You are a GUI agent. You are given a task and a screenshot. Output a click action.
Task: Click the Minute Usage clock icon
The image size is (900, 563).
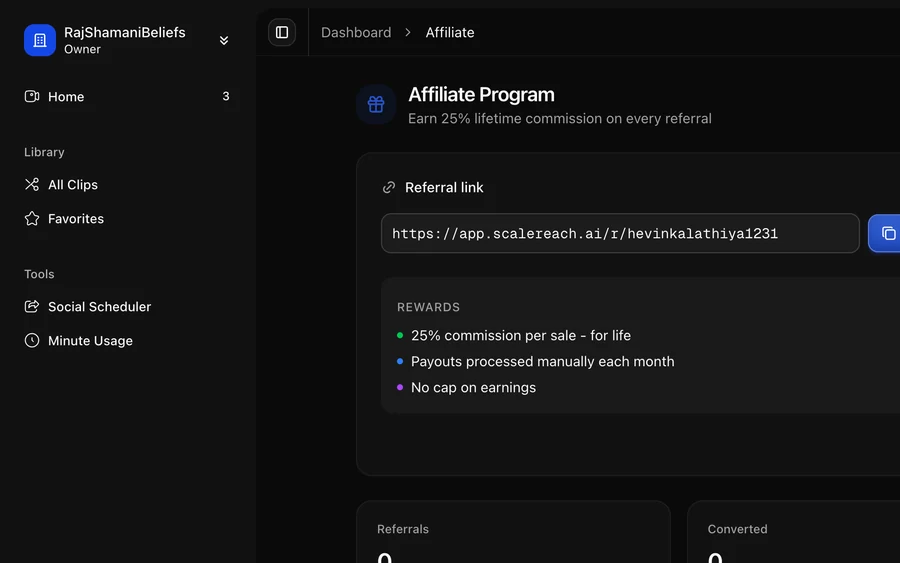pyautogui.click(x=32, y=340)
